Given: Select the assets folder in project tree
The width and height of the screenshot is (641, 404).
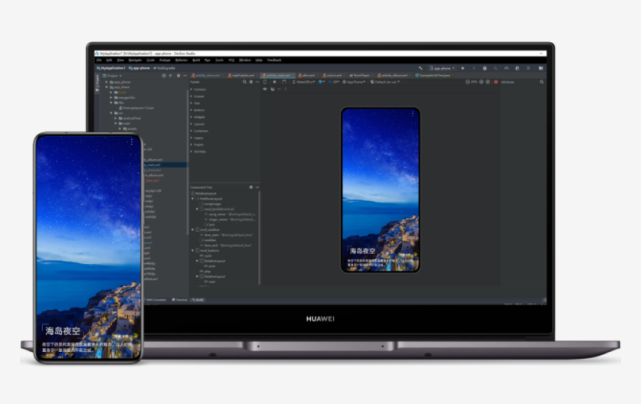Looking at the screenshot, I should (130, 128).
